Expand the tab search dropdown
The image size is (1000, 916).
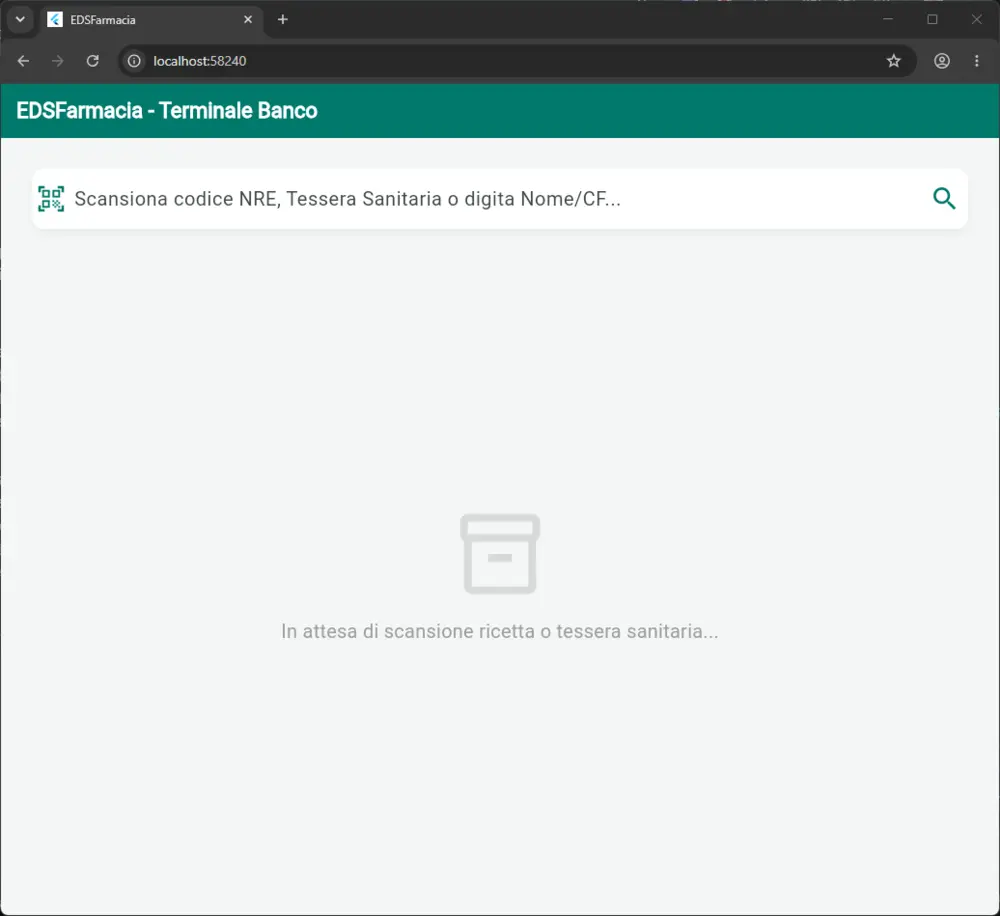[x=20, y=19]
